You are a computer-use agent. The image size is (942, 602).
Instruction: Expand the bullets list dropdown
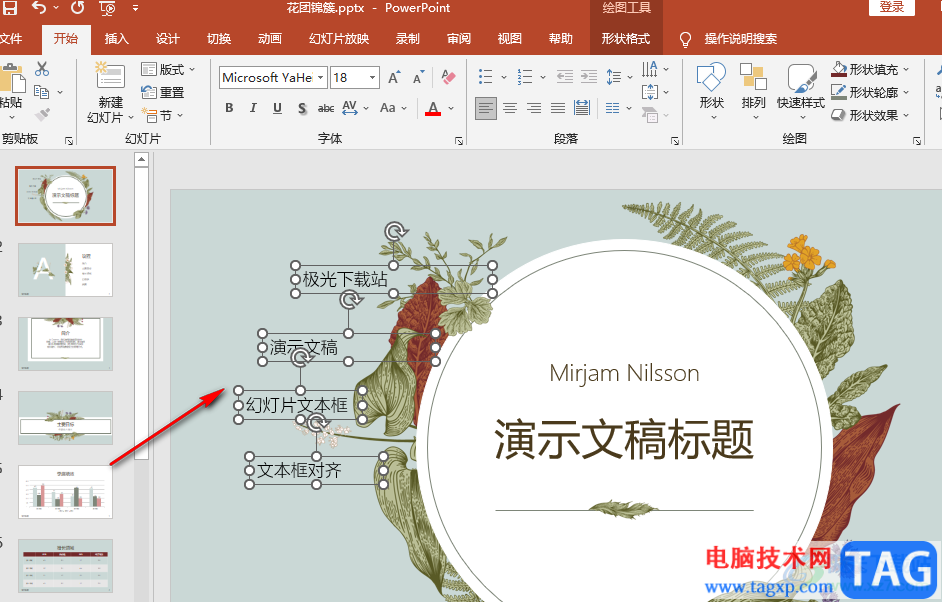[x=503, y=77]
